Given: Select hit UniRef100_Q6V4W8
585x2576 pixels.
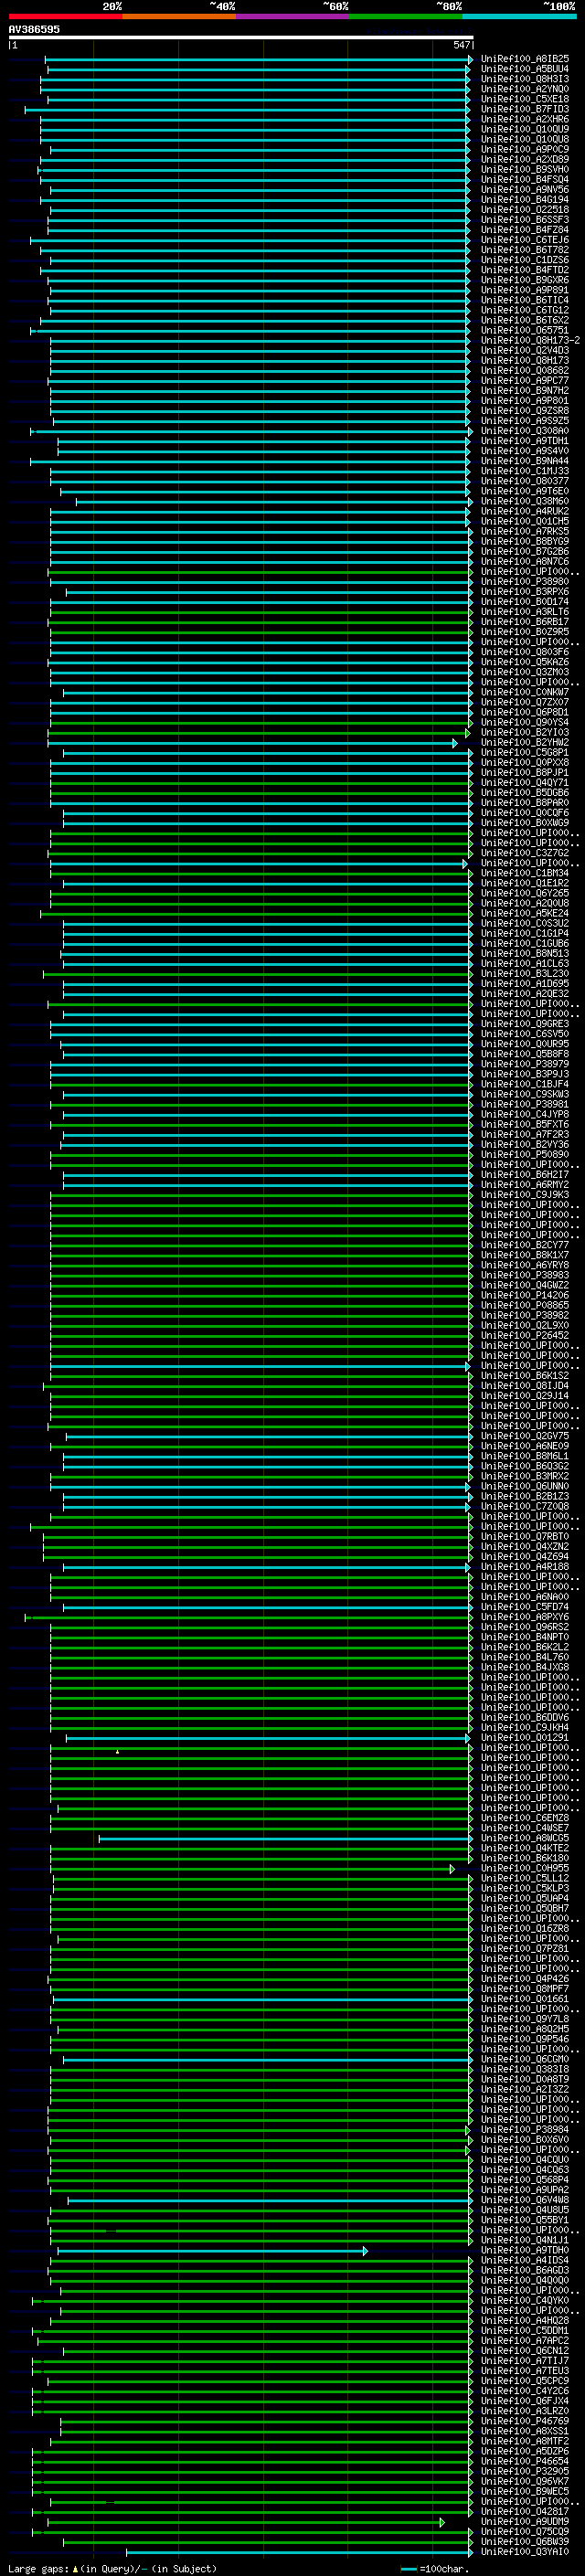Looking at the screenshot, I should click(524, 2200).
